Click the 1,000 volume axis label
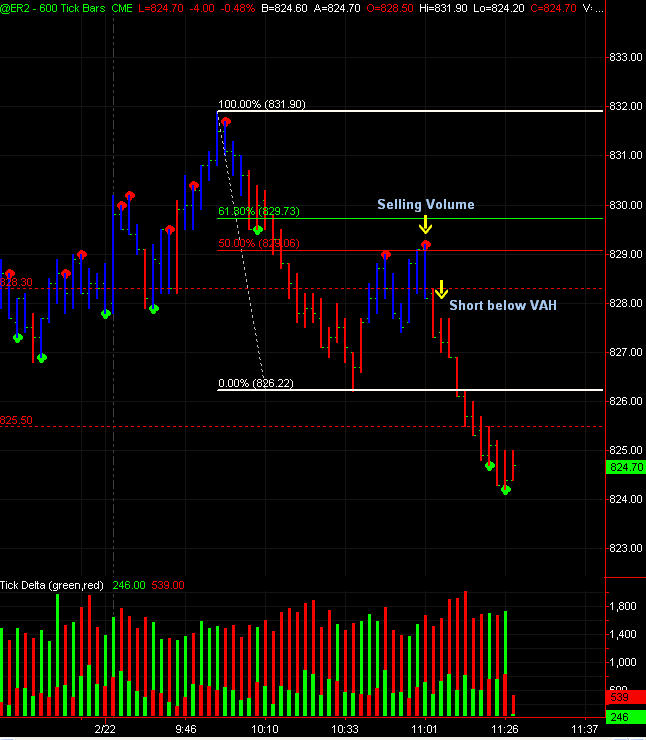The image size is (646, 740). [x=623, y=663]
